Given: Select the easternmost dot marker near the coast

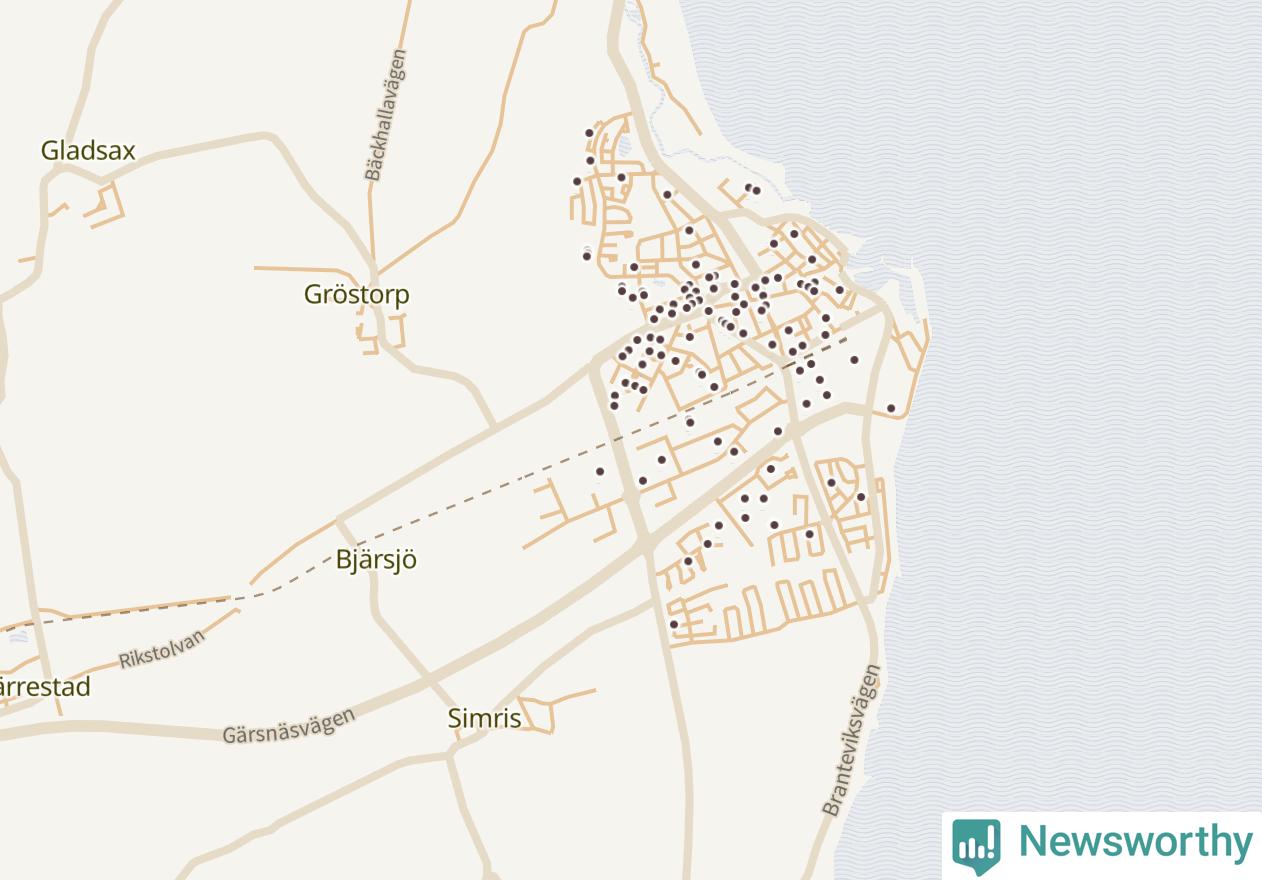Looking at the screenshot, I should coord(891,408).
